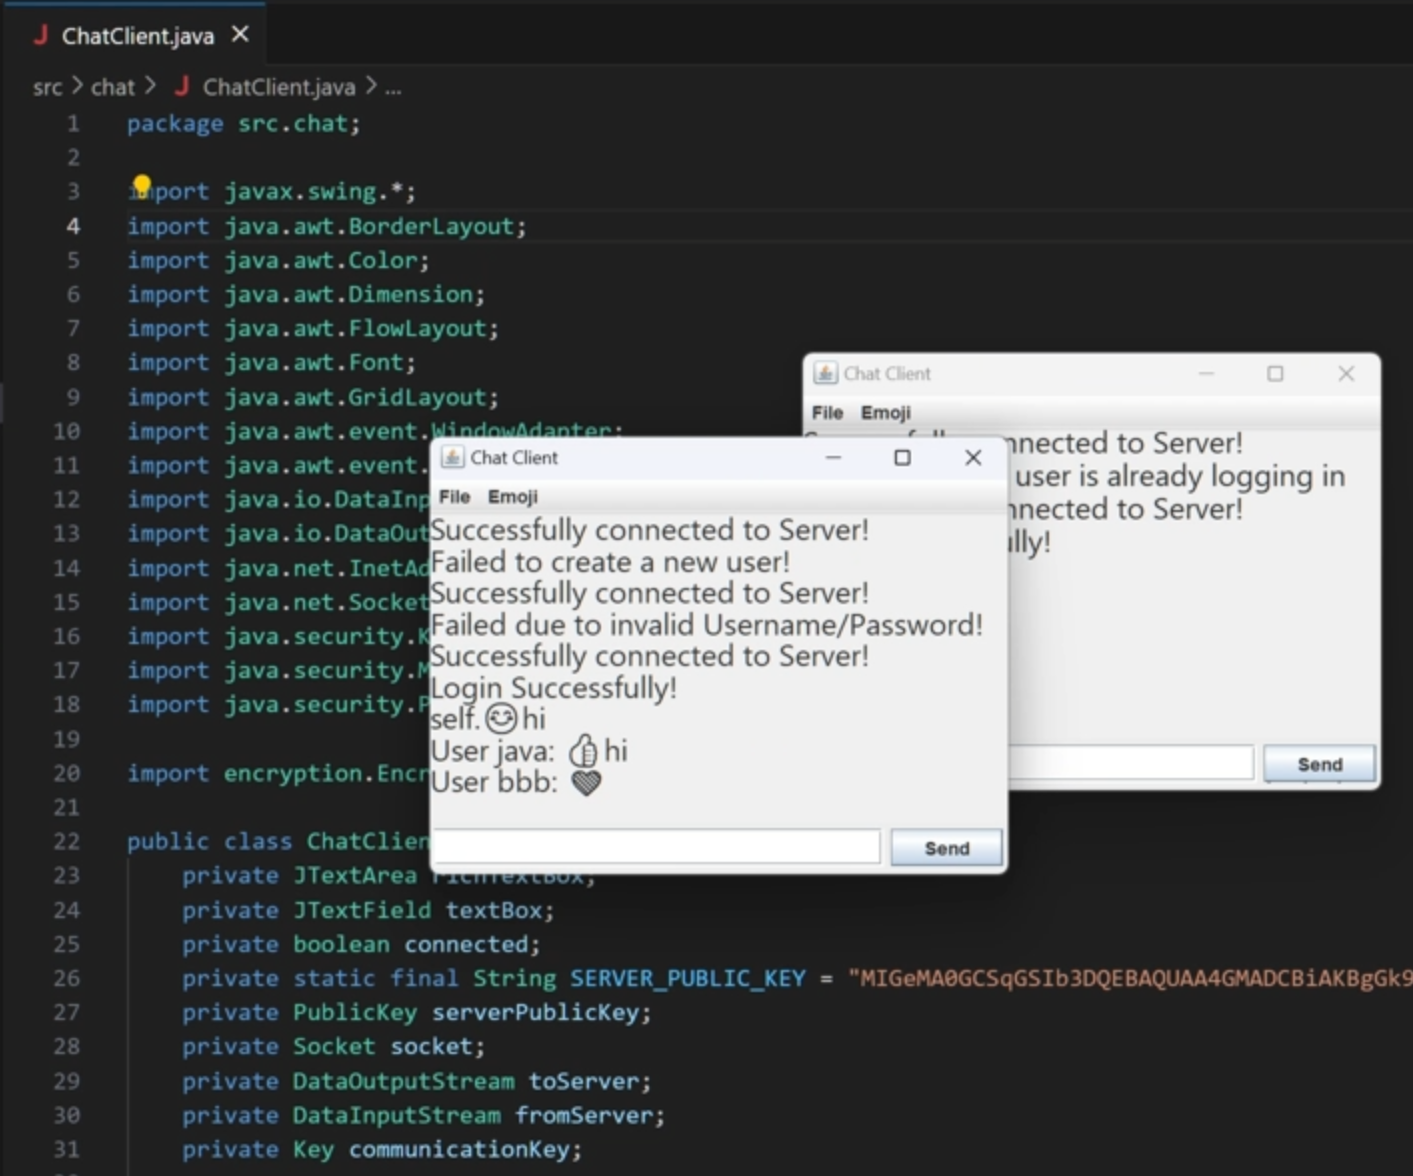The image size is (1413, 1176).
Task: Click the breadcrumb ellipsis symbol outline
Action: (393, 88)
